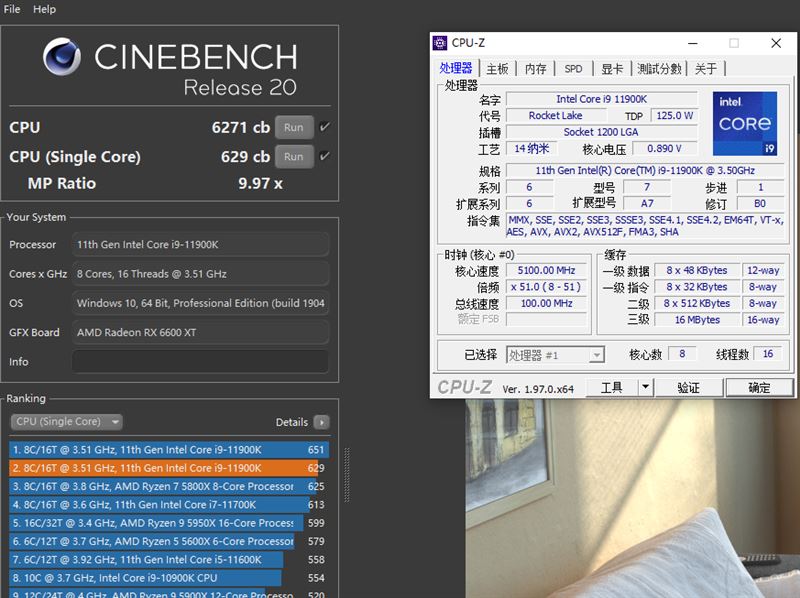Screen dimensions: 800x598
Task: Toggle the CPU test checkbox
Action: tap(324, 127)
